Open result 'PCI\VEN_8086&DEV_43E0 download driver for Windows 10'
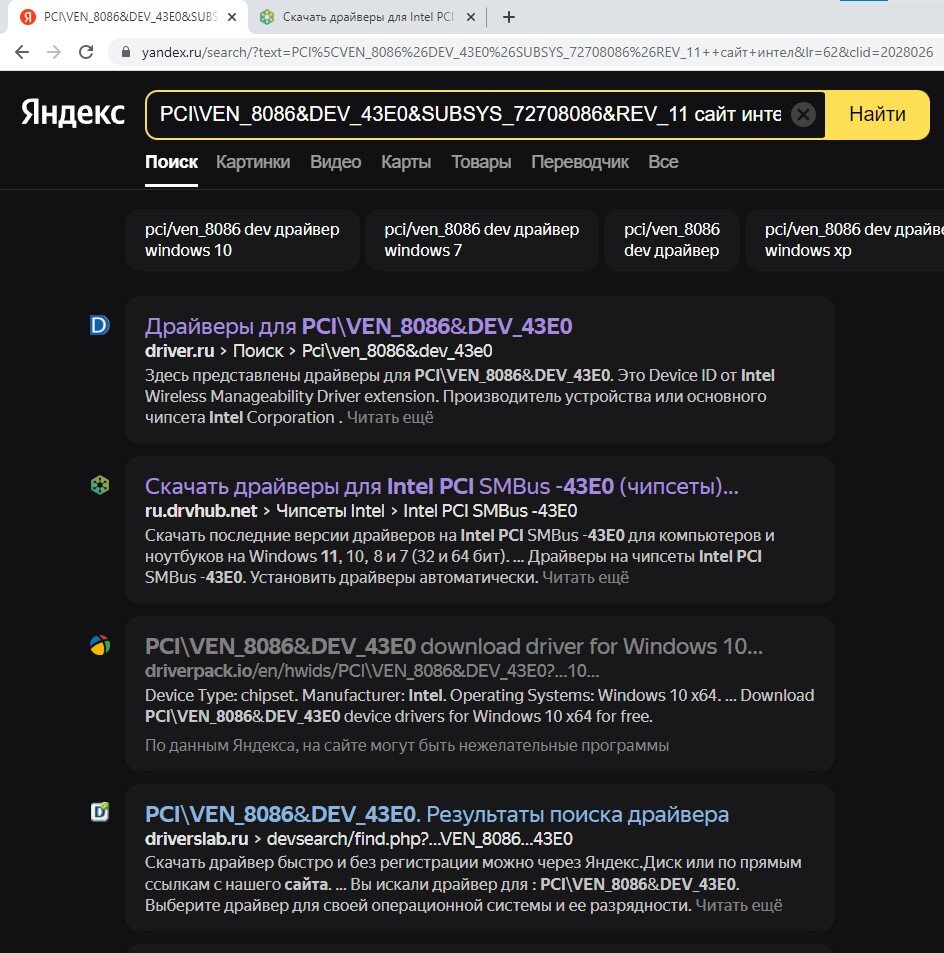 453,646
